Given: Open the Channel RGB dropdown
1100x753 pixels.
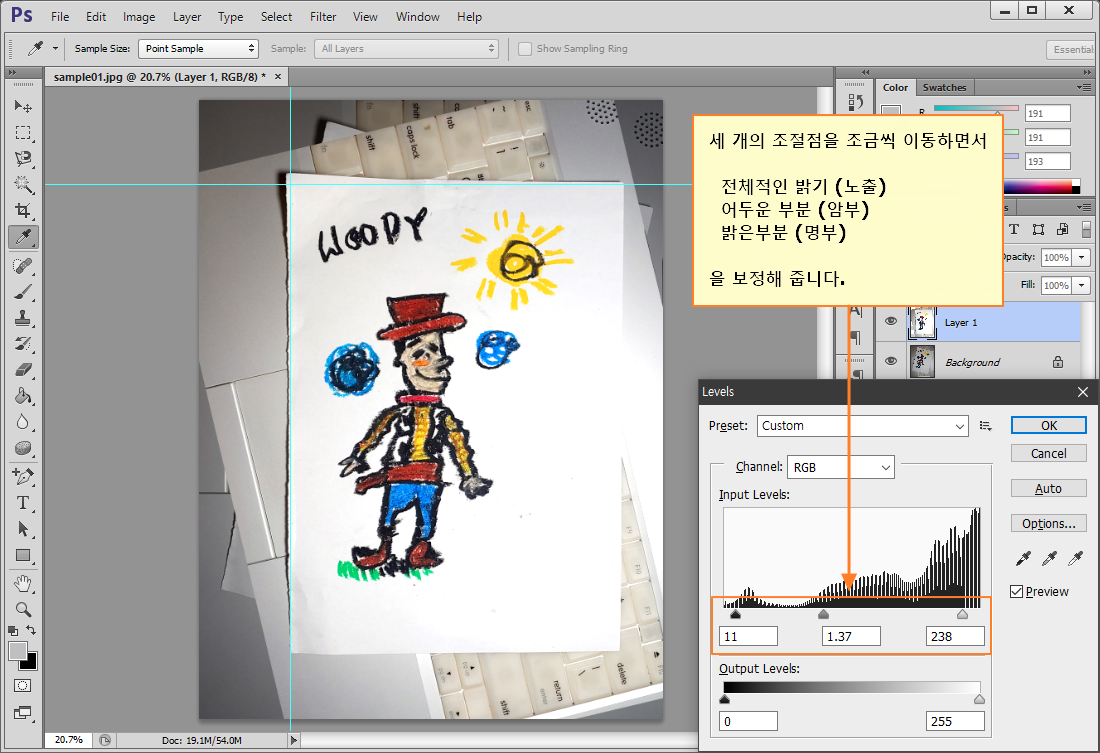Looking at the screenshot, I should [841, 467].
